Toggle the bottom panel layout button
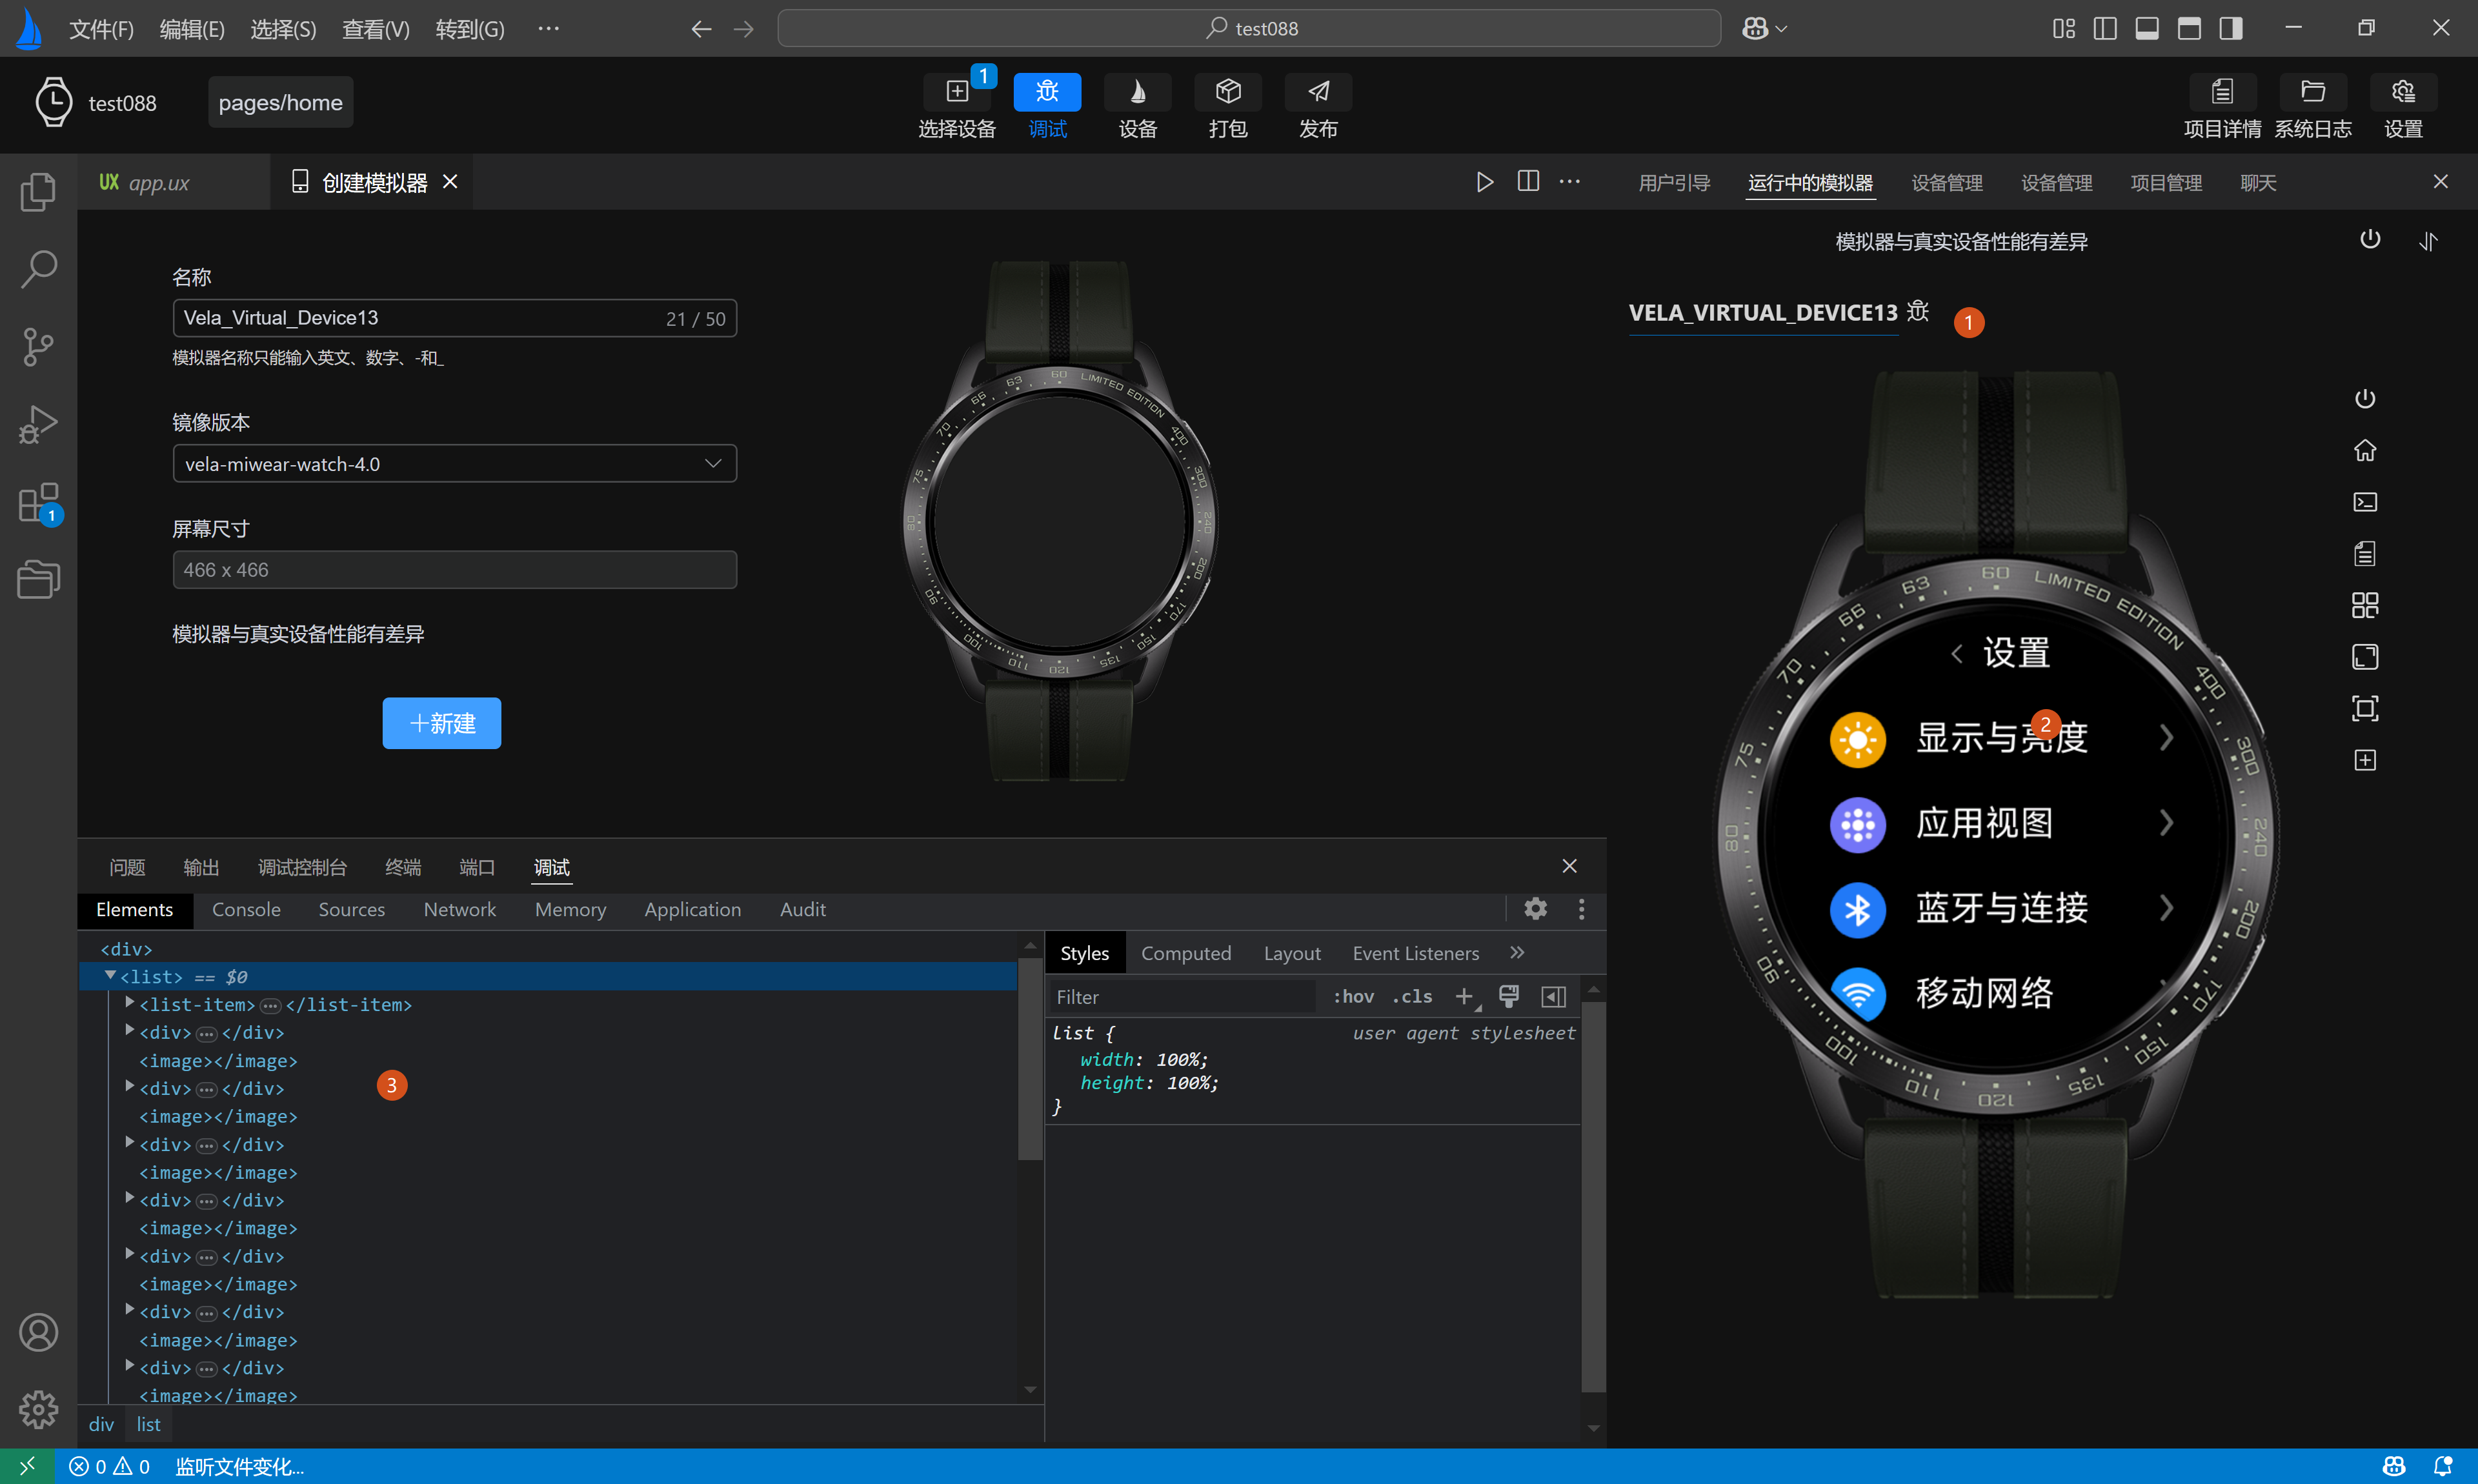 (2146, 28)
